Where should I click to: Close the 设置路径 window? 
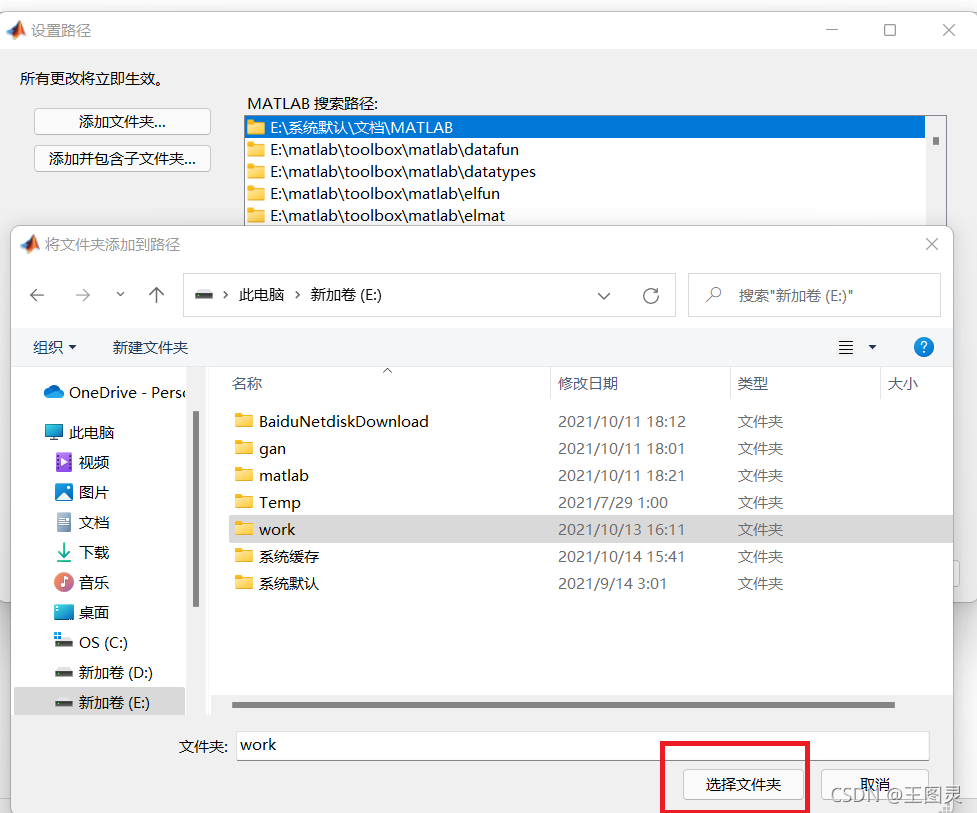948,30
